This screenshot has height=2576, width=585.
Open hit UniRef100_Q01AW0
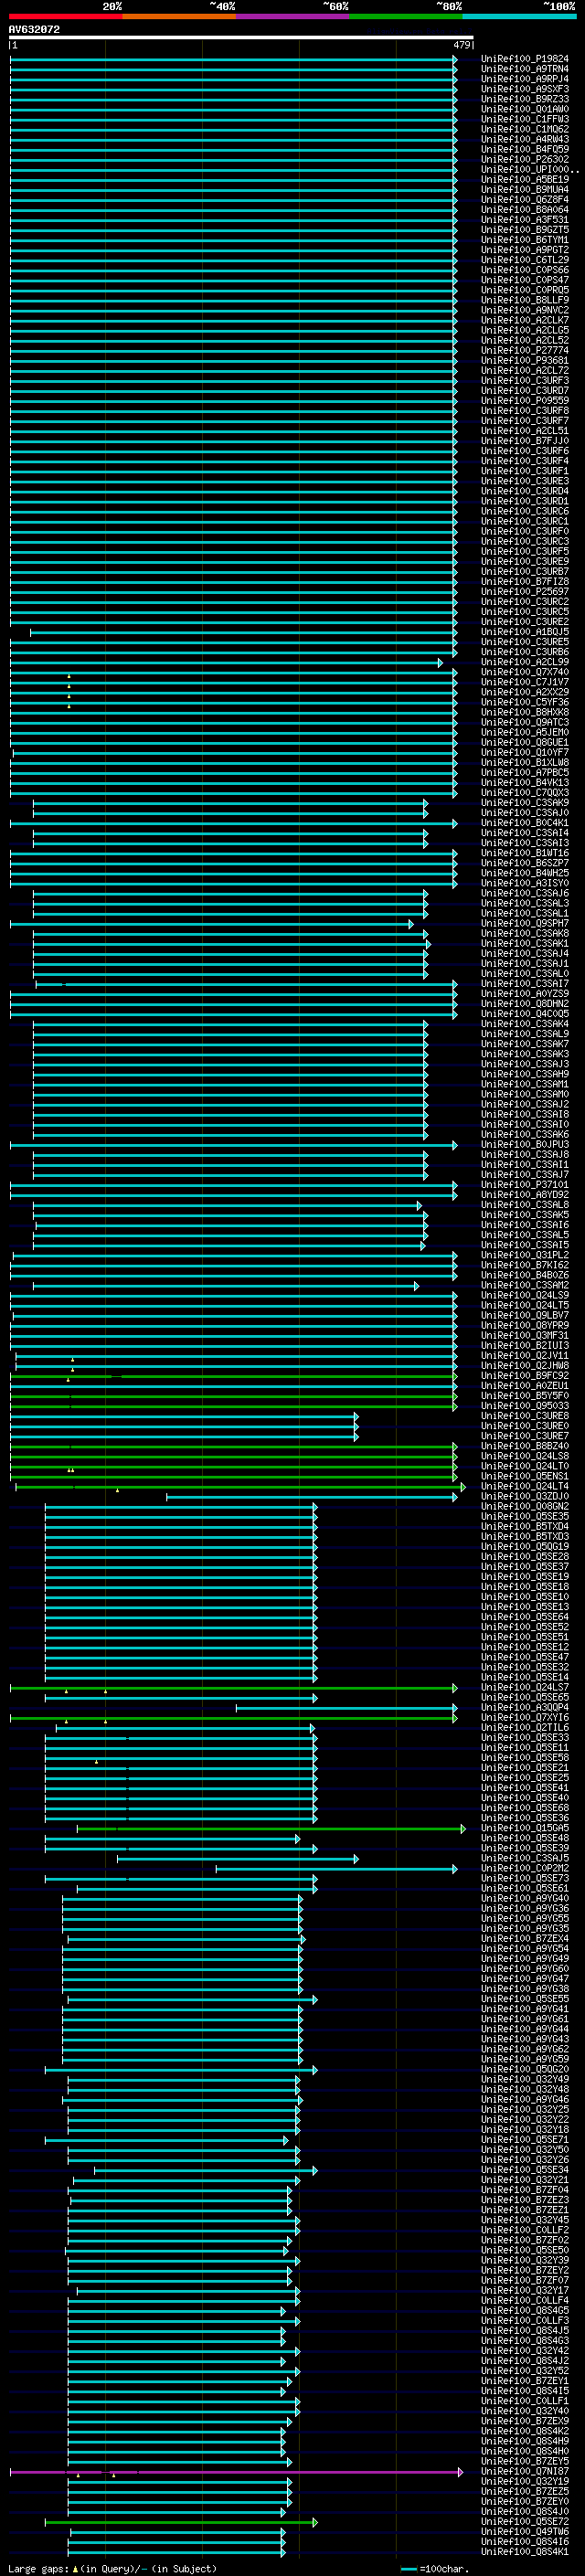pyautogui.click(x=525, y=109)
